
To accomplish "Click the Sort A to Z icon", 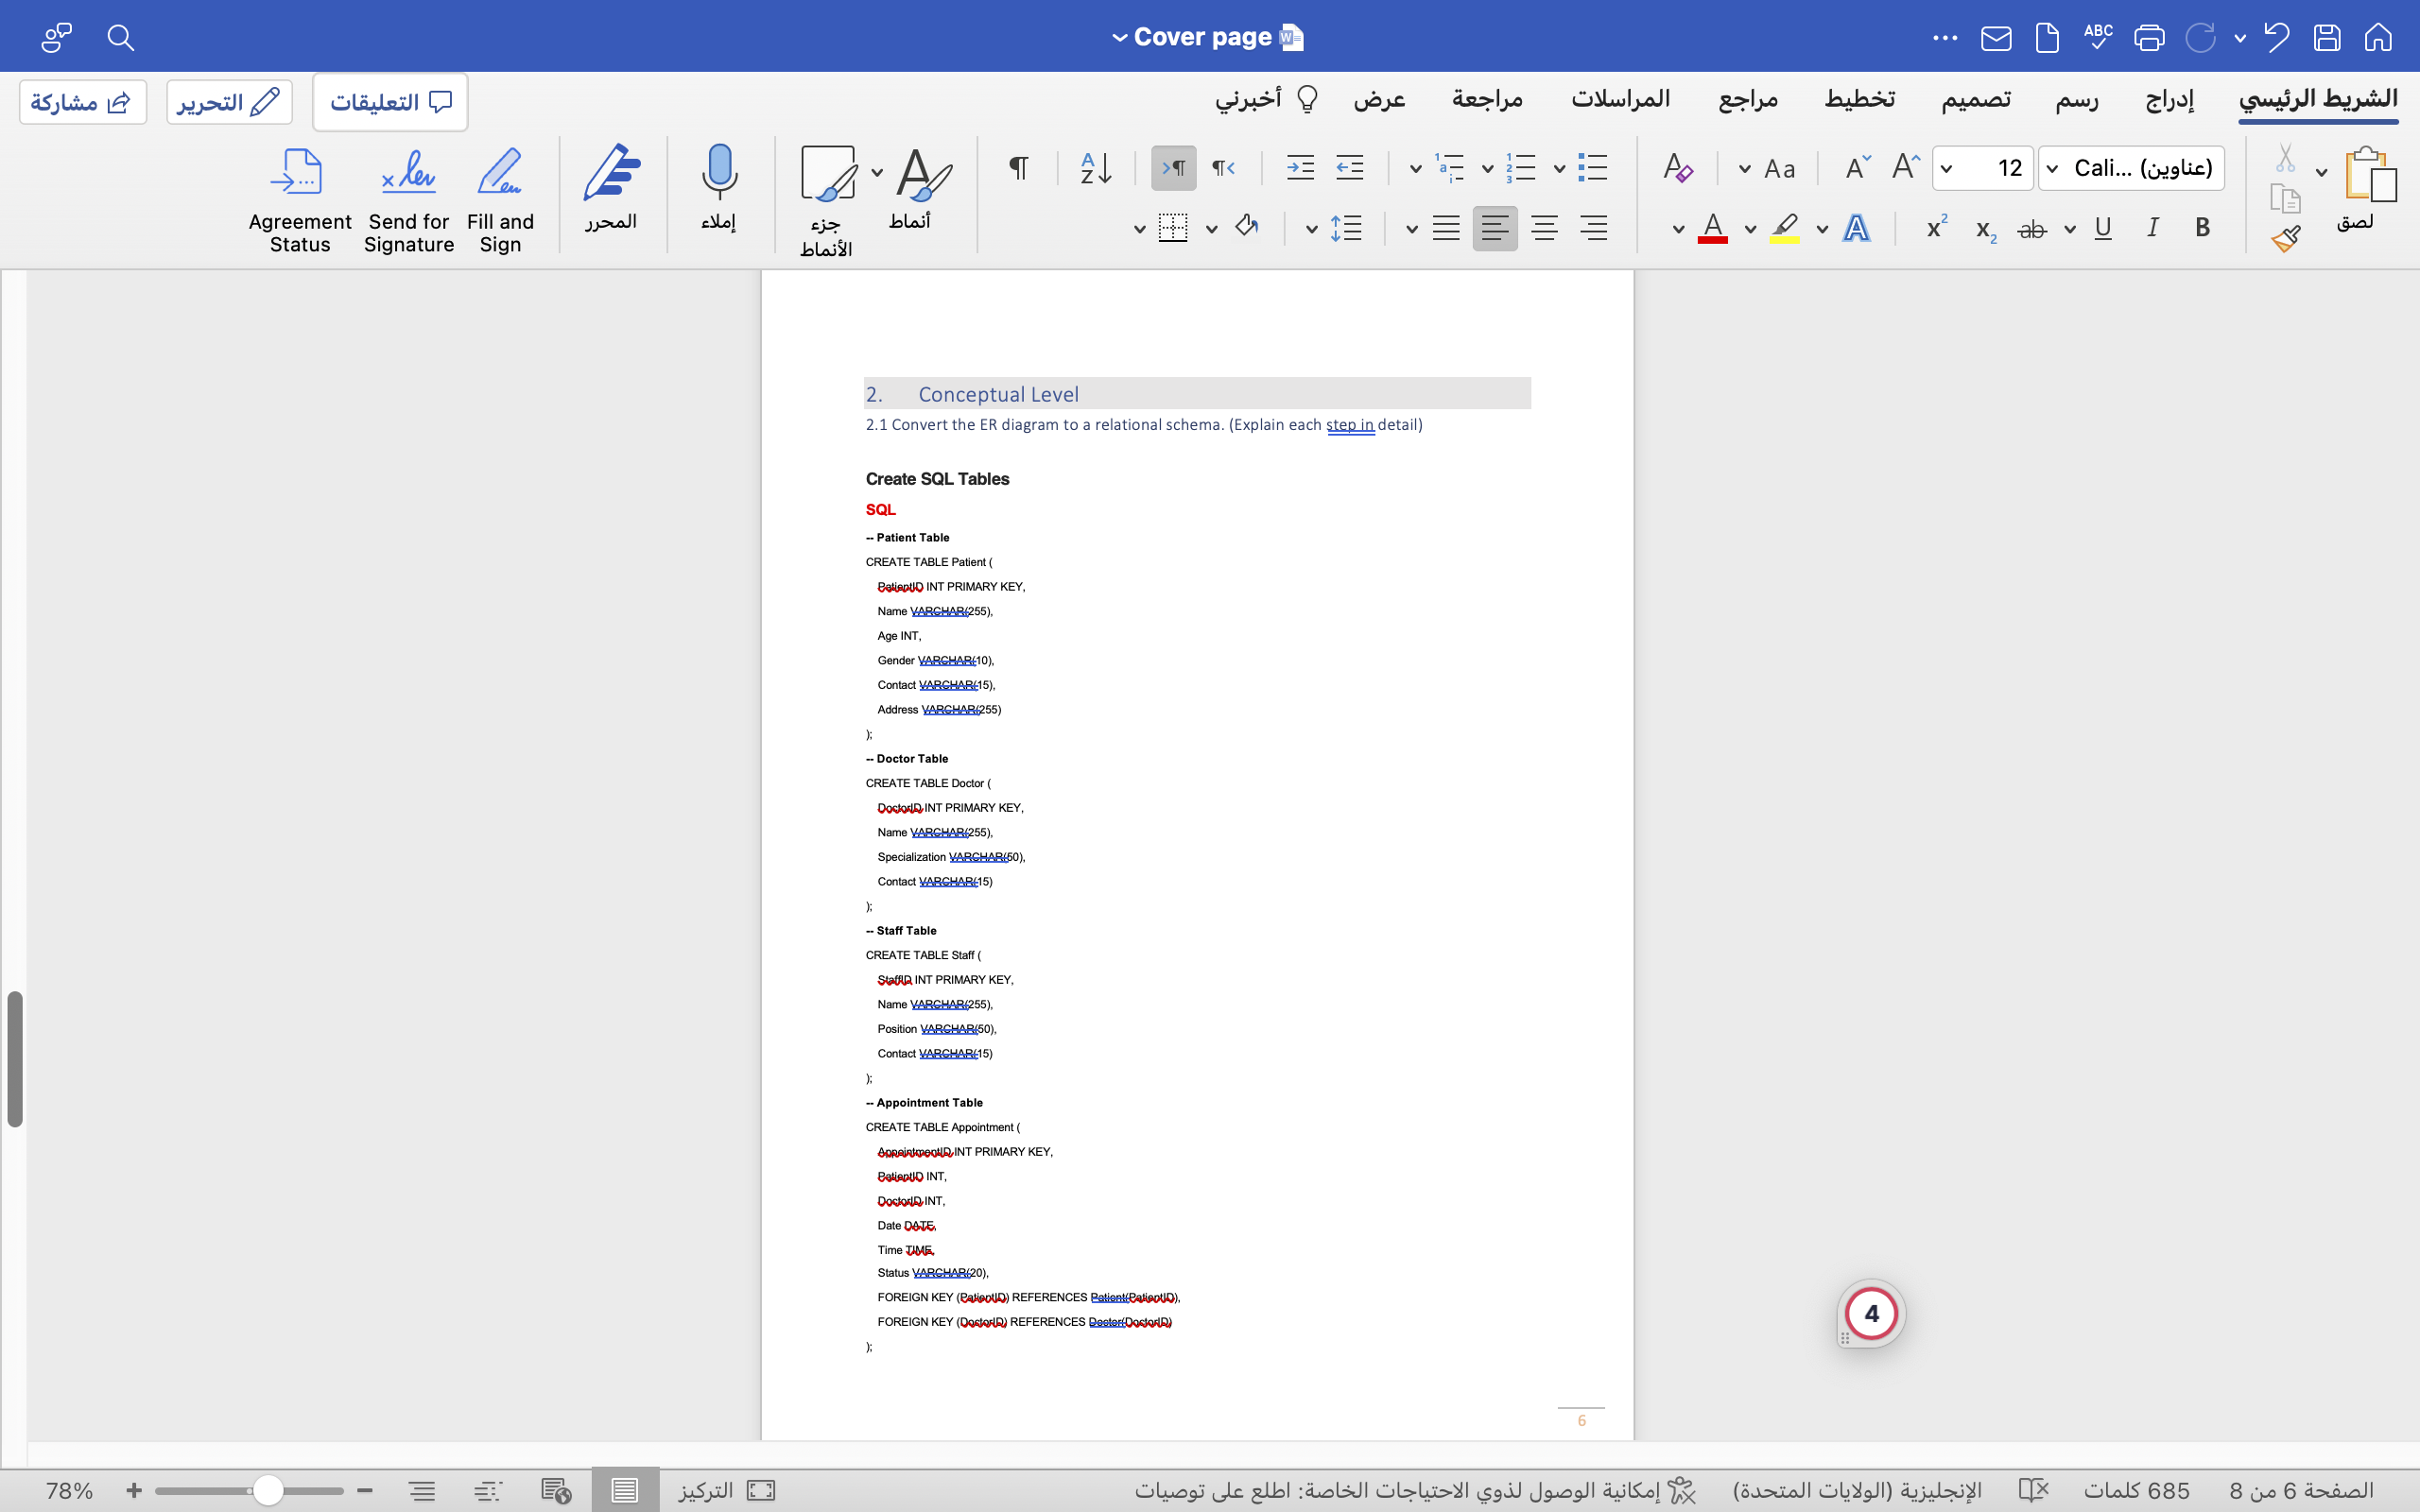I will click(1096, 168).
